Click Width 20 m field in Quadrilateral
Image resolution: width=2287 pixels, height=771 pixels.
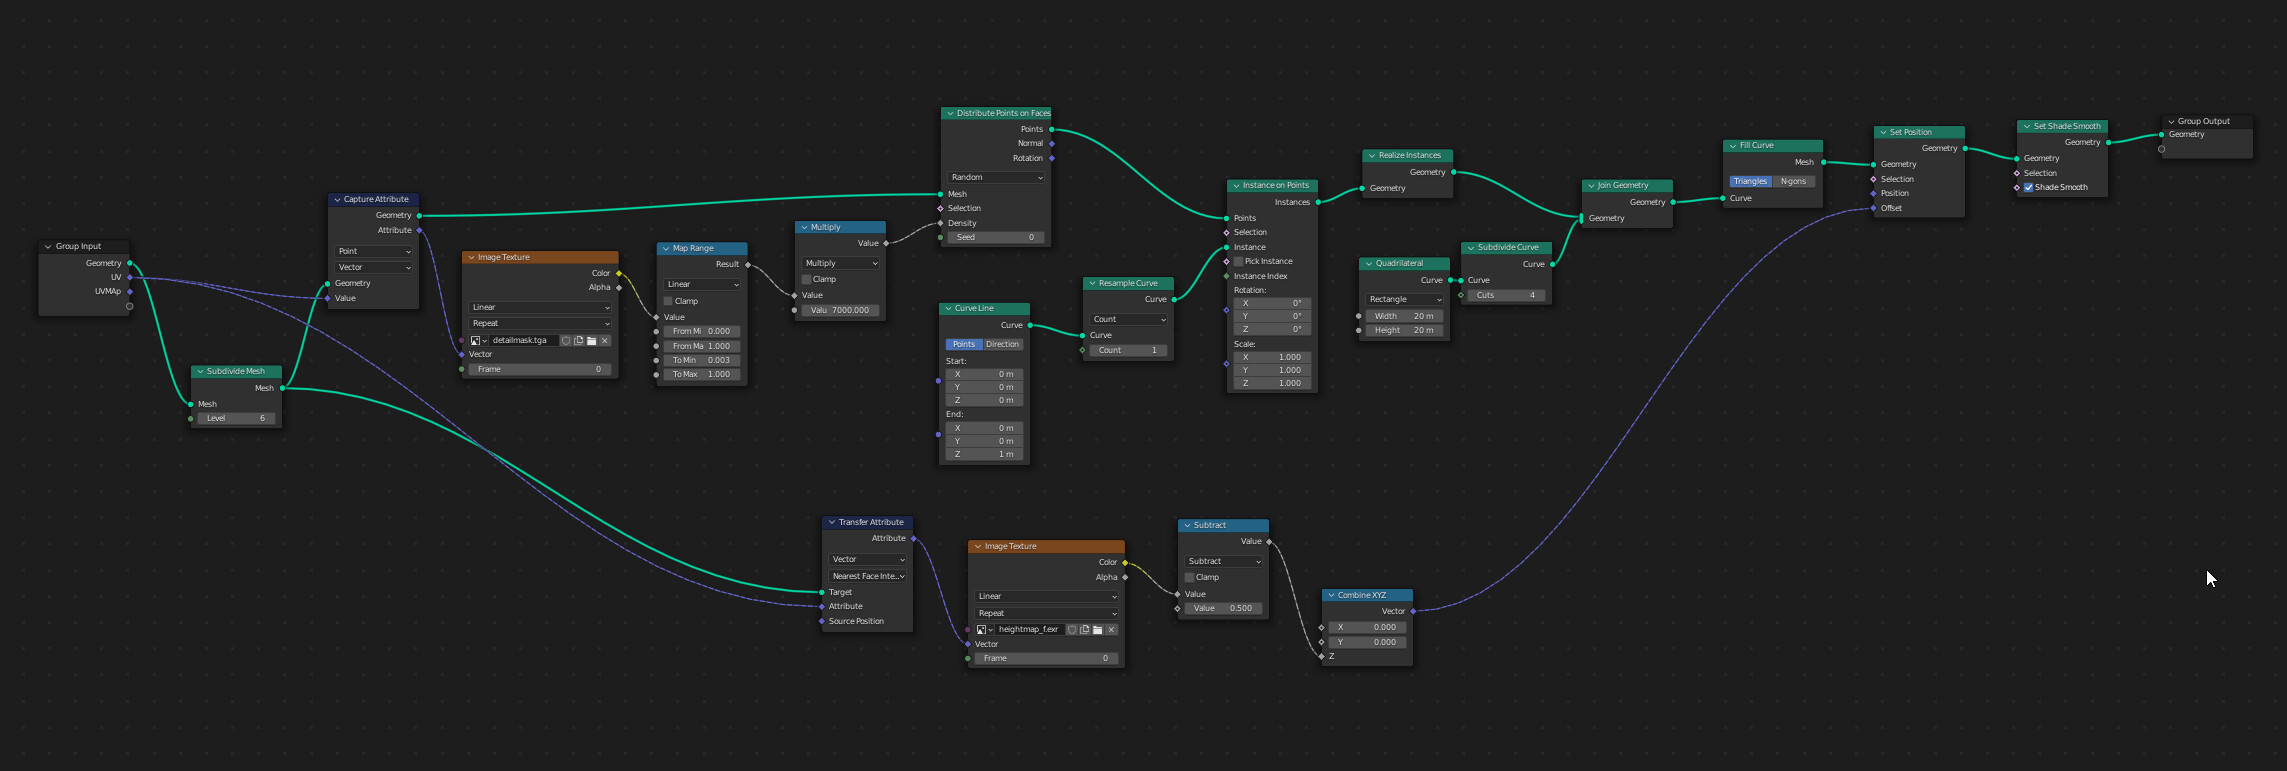click(x=1405, y=316)
